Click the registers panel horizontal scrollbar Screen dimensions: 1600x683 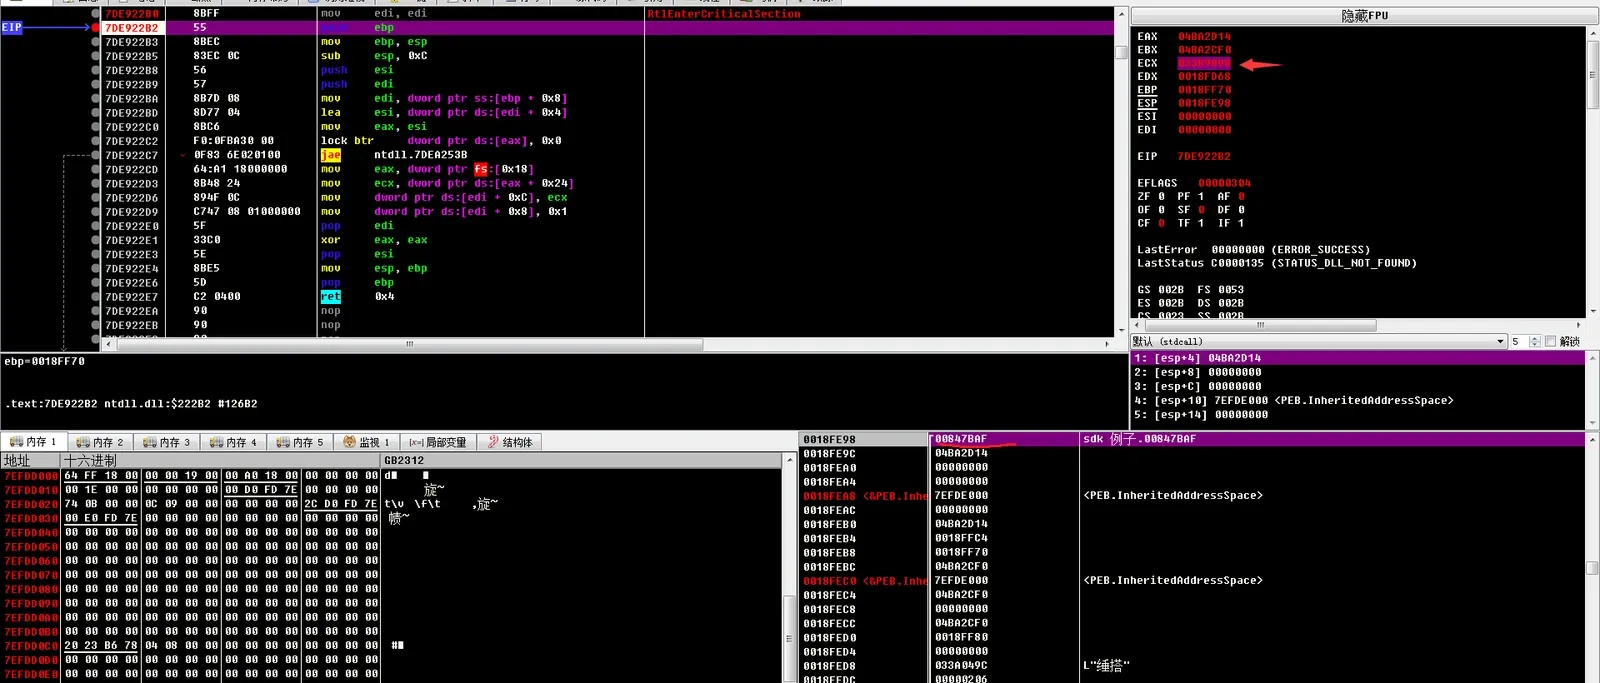[x=1259, y=325]
